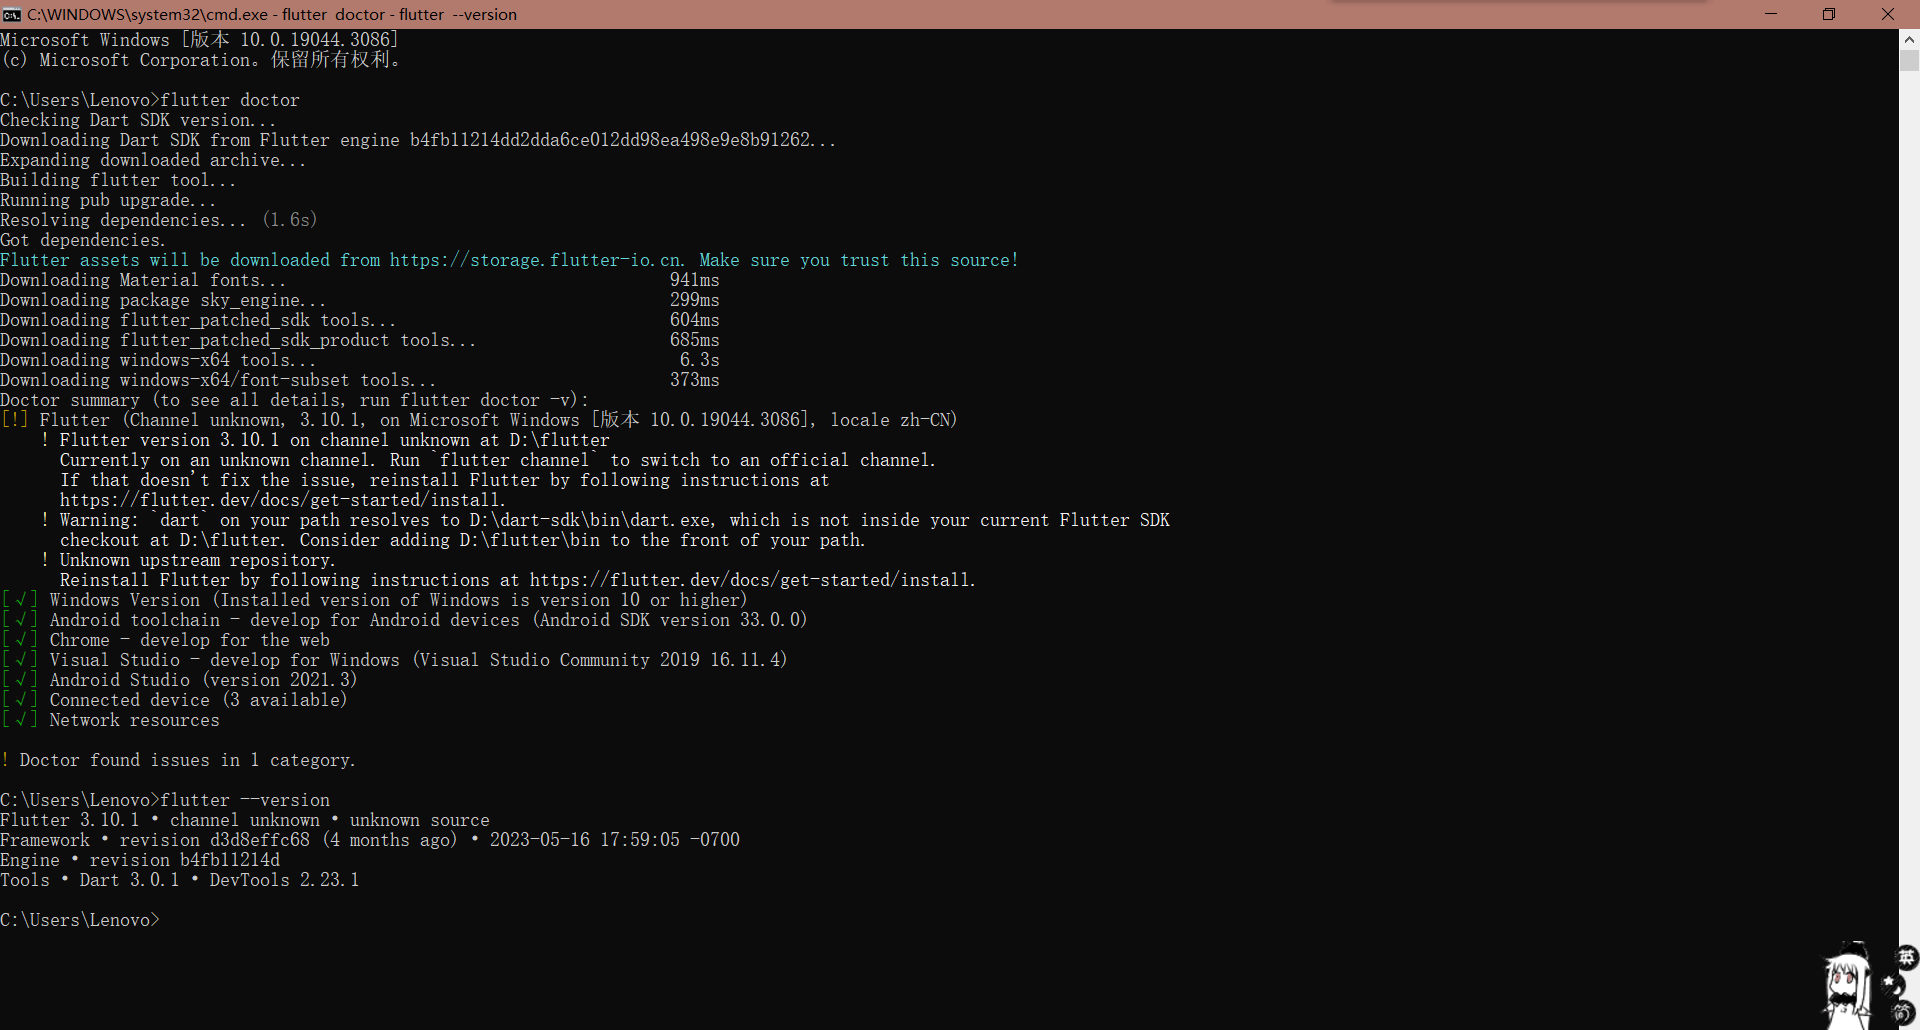The height and width of the screenshot is (1030, 1920).
Task: Click the '299ms' timing value
Action: click(695, 300)
